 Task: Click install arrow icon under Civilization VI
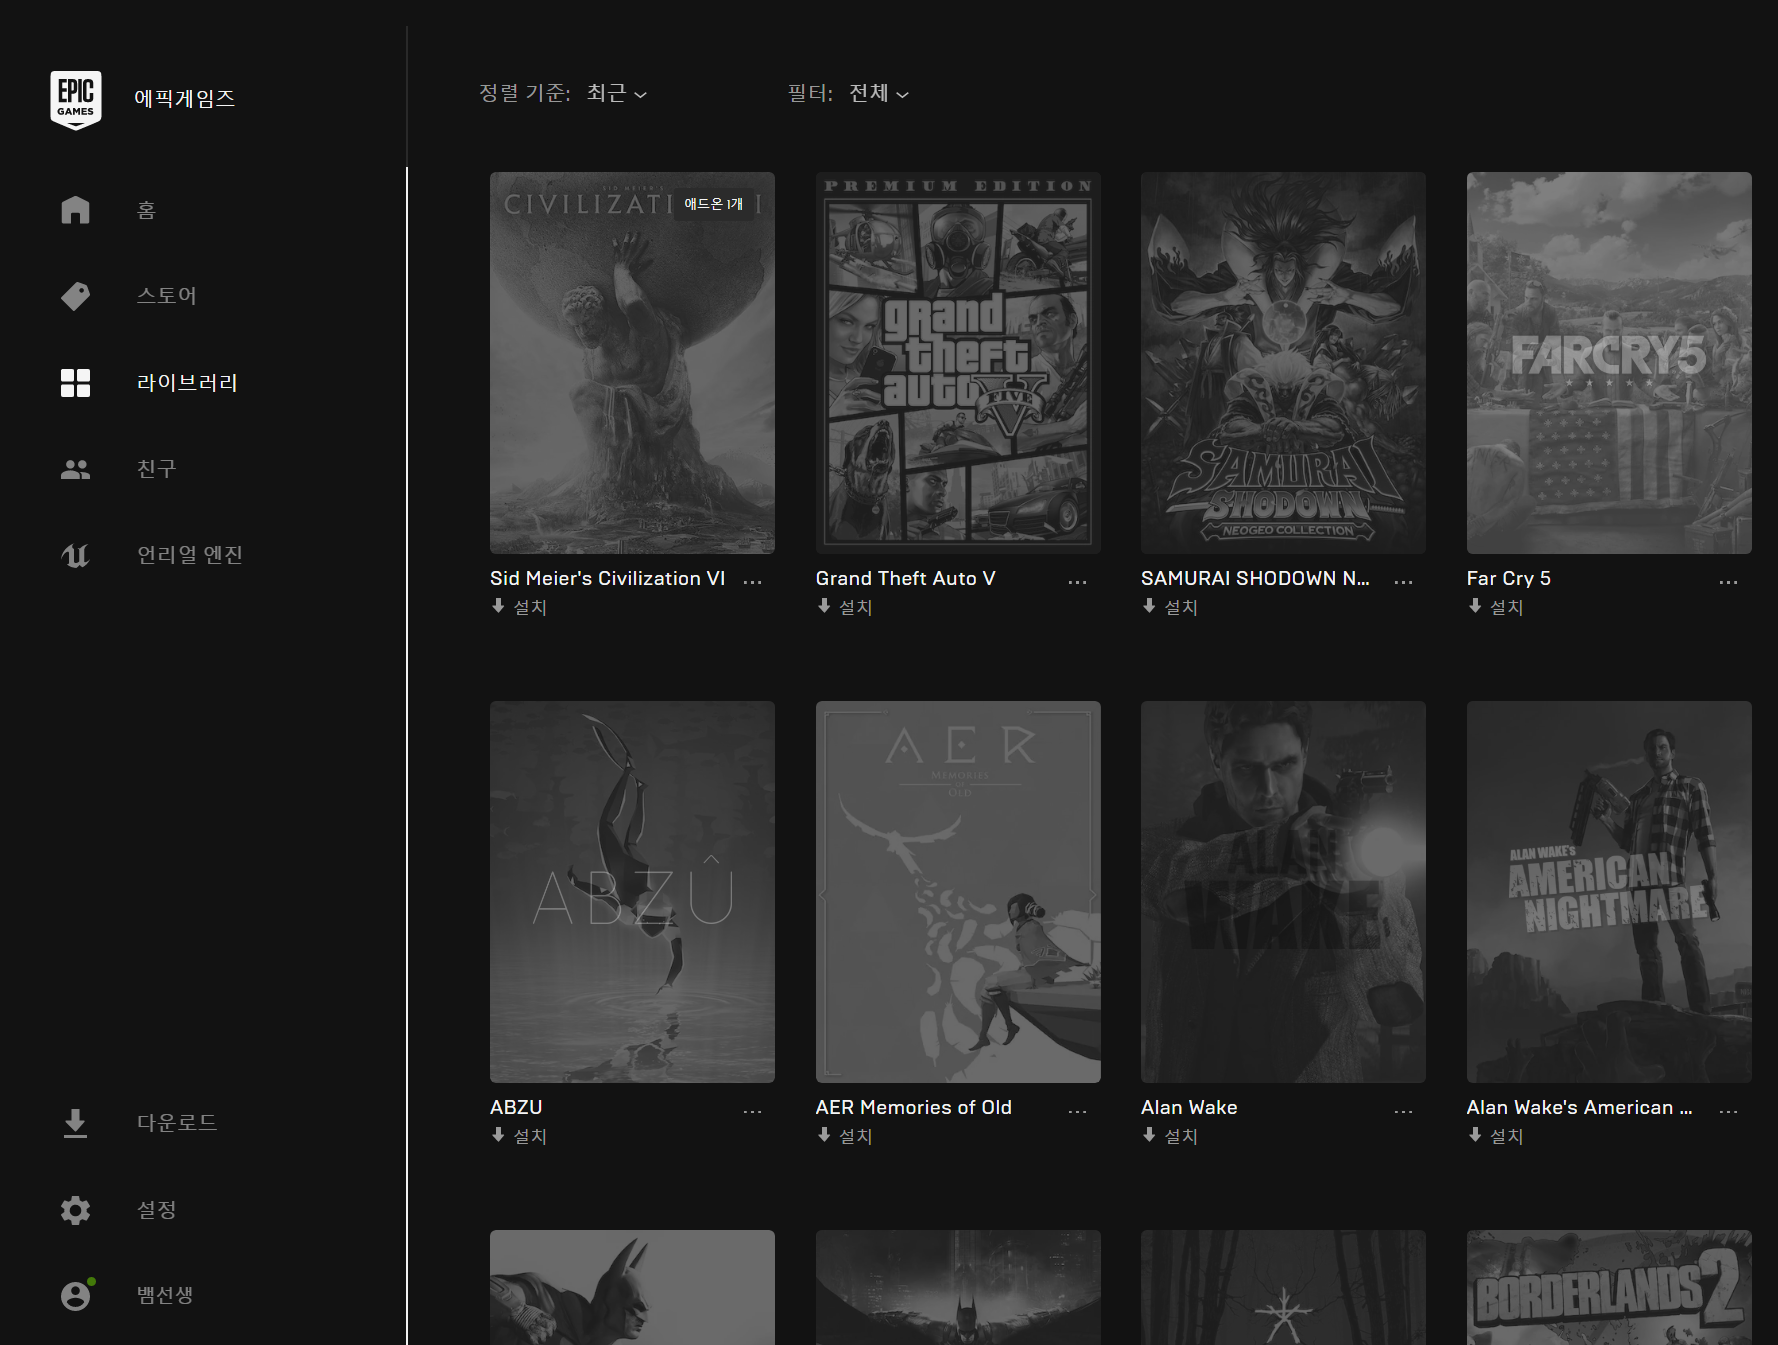point(498,606)
